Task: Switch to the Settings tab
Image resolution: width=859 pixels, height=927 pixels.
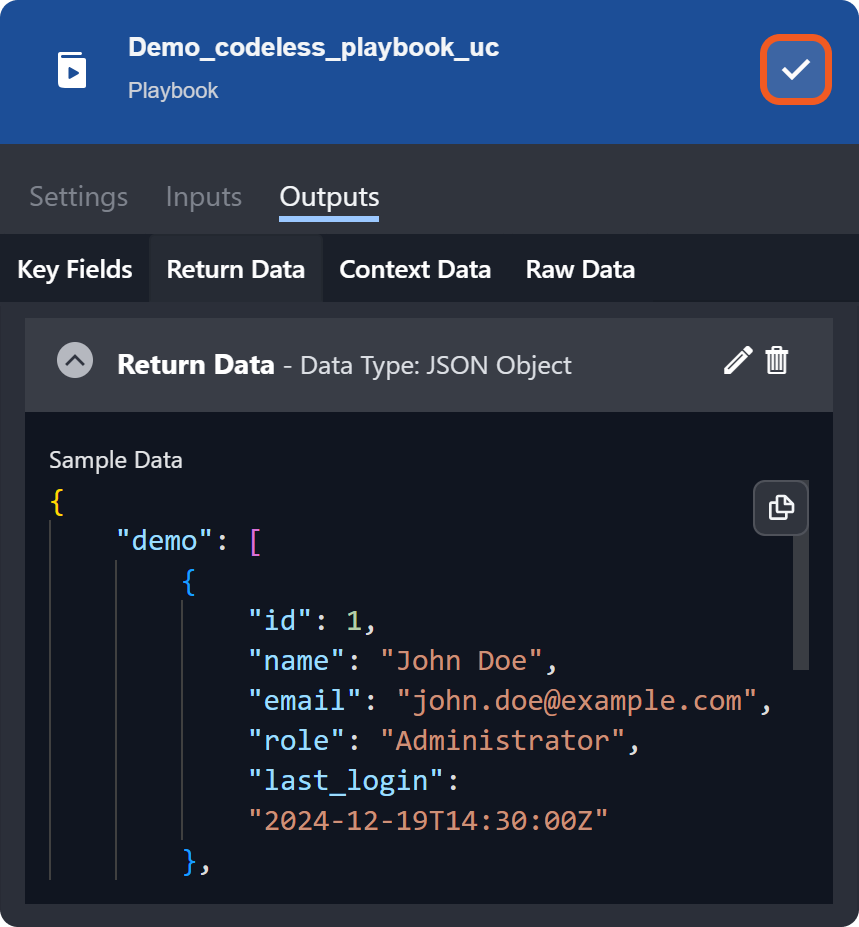Action: [x=78, y=197]
